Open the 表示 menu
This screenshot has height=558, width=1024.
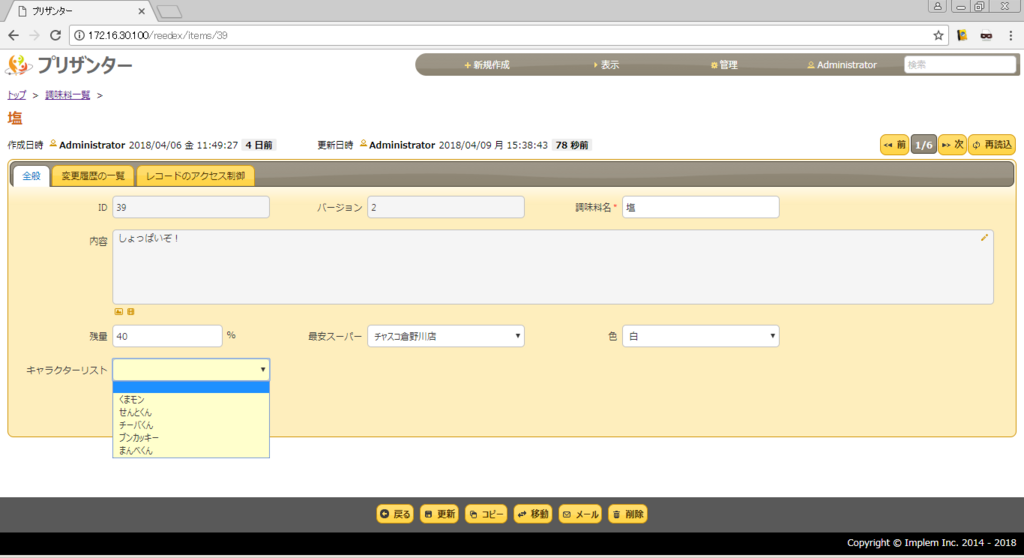(606, 65)
